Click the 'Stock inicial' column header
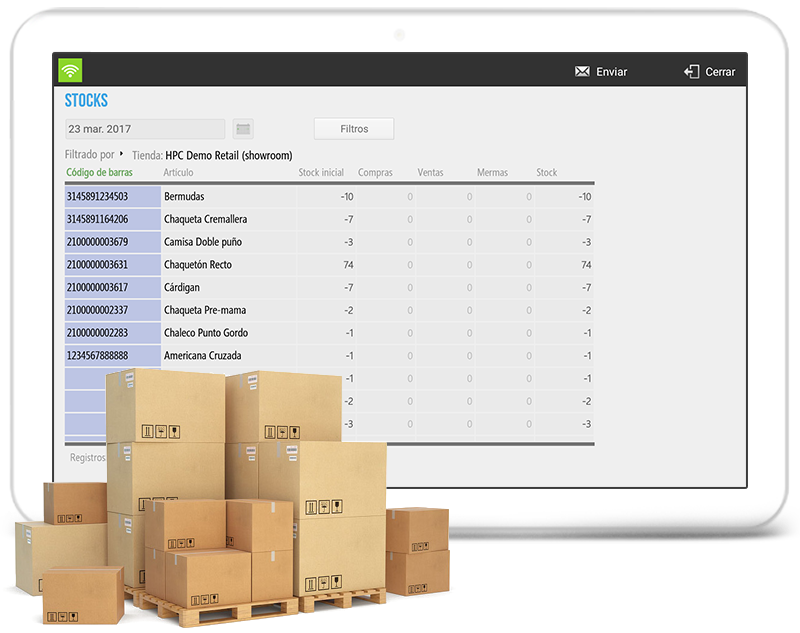800x633 pixels. 322,173
